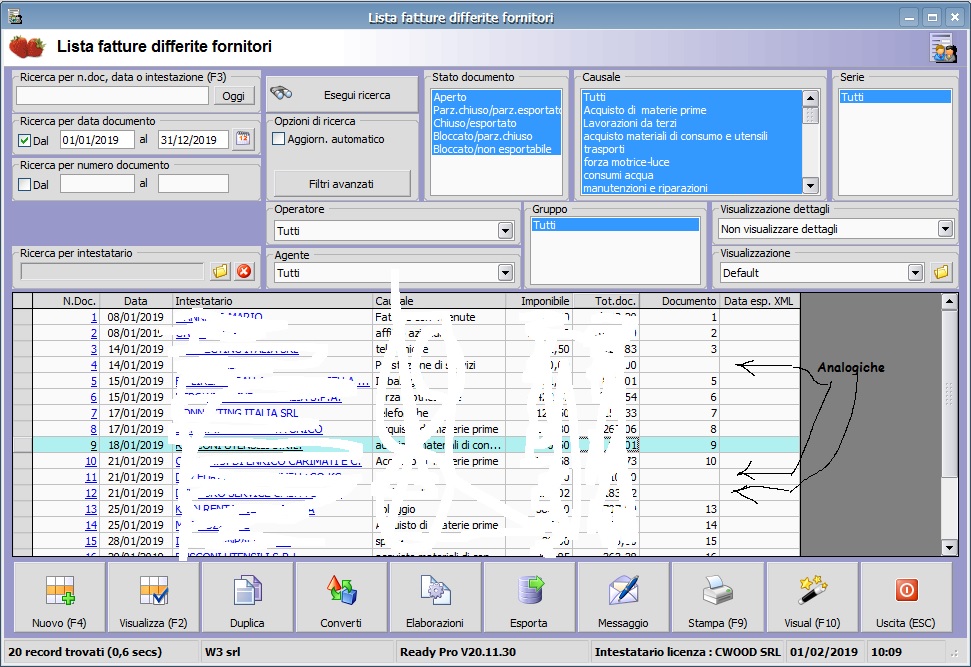Click calendar icon next to date range
Screen dimensions: 971x667
point(243,140)
